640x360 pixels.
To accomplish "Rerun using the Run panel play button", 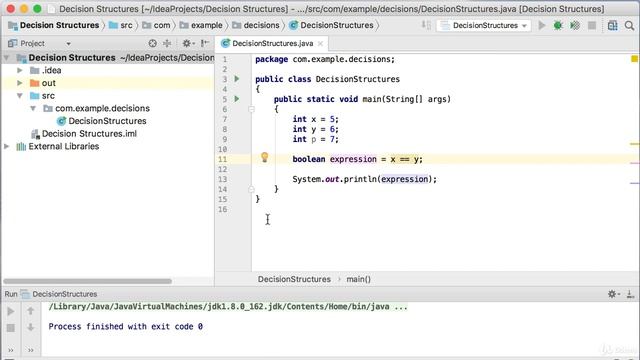I will tap(11, 311).
